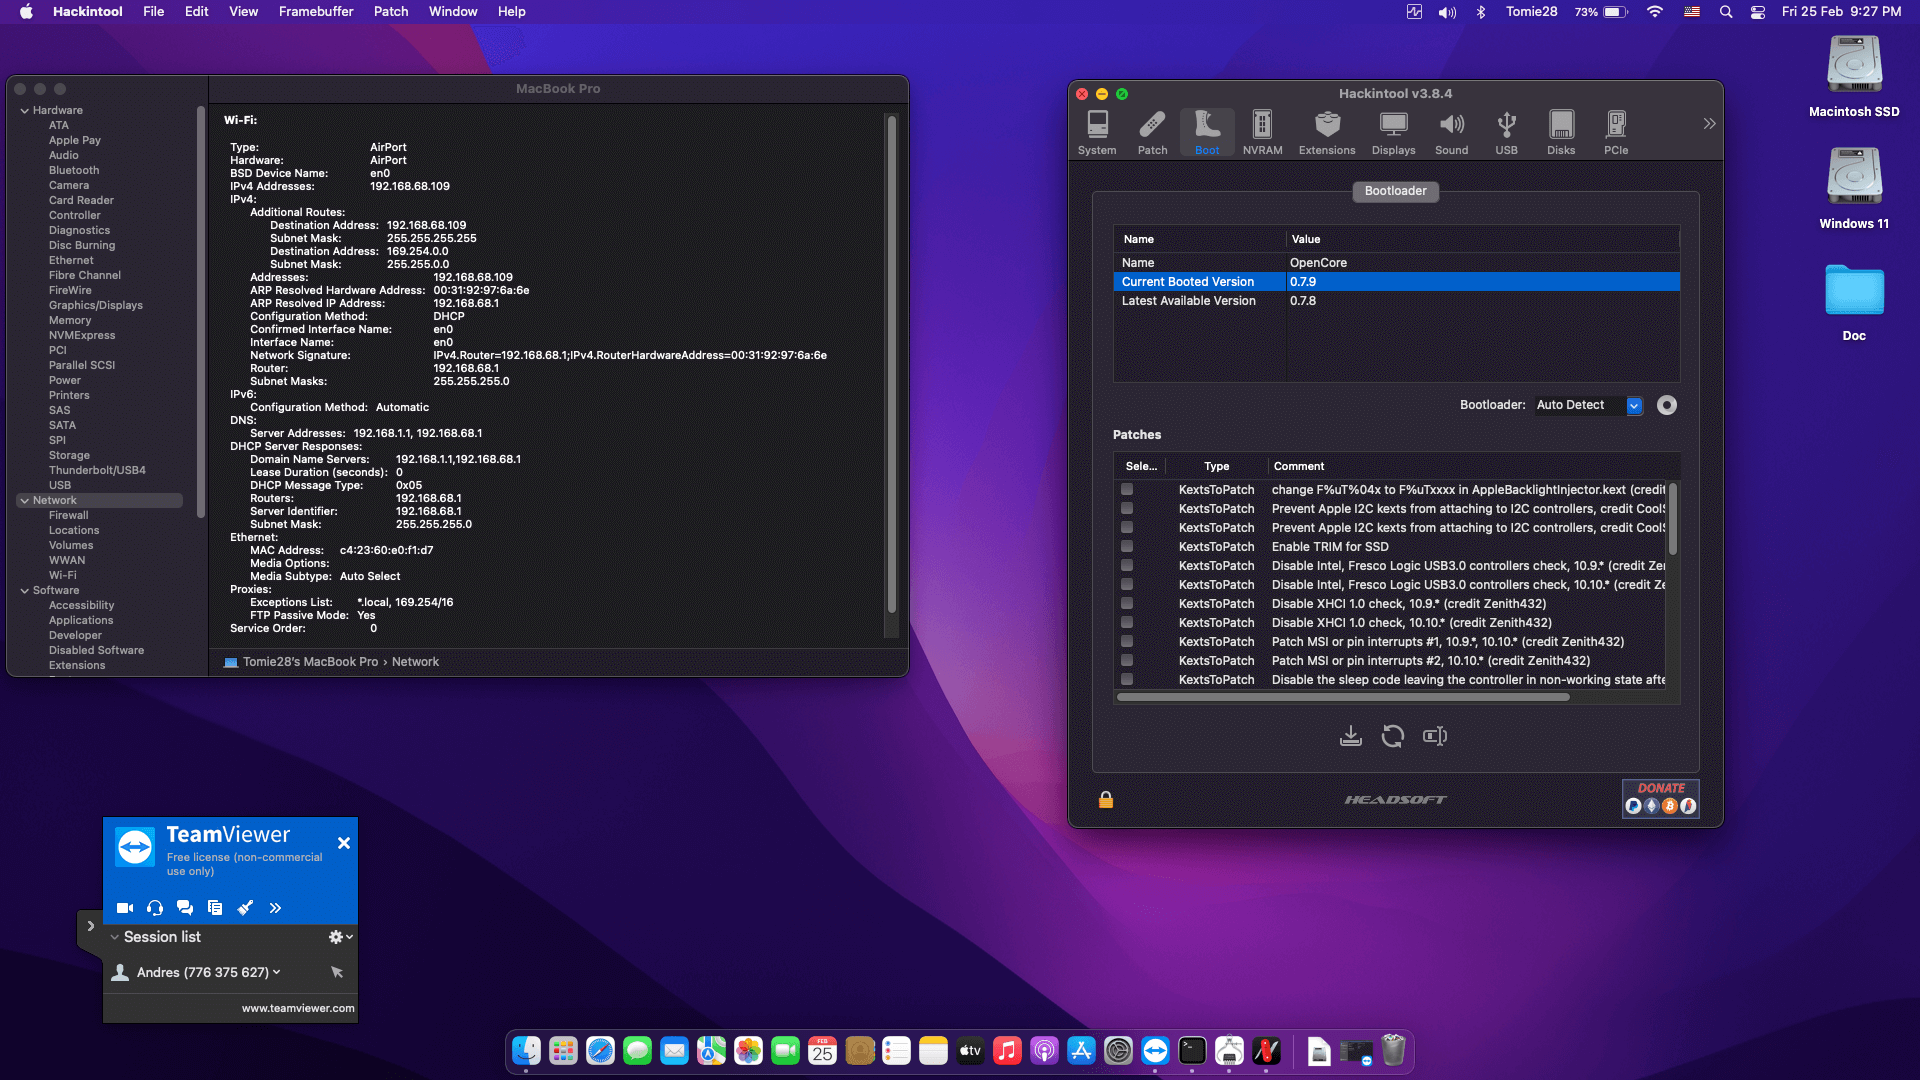1920x1080 pixels.
Task: Check 'Disable the sleep code' patch checkbox
Action: pos(1127,680)
